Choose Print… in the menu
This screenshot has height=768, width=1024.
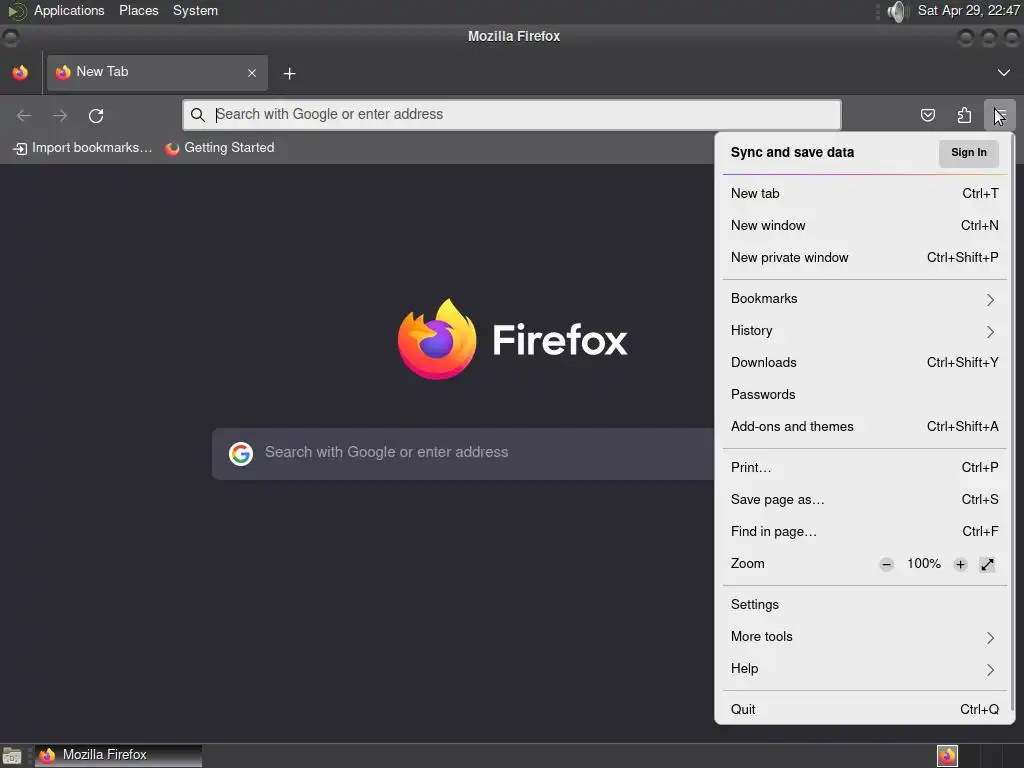(x=864, y=468)
